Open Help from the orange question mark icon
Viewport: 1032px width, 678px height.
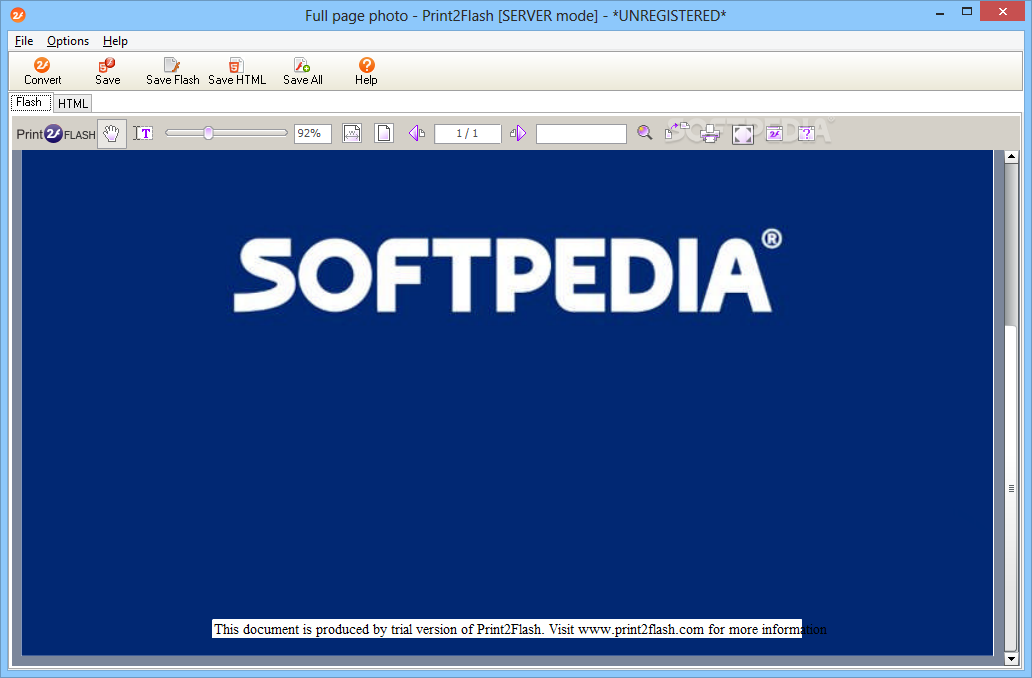pyautogui.click(x=367, y=71)
